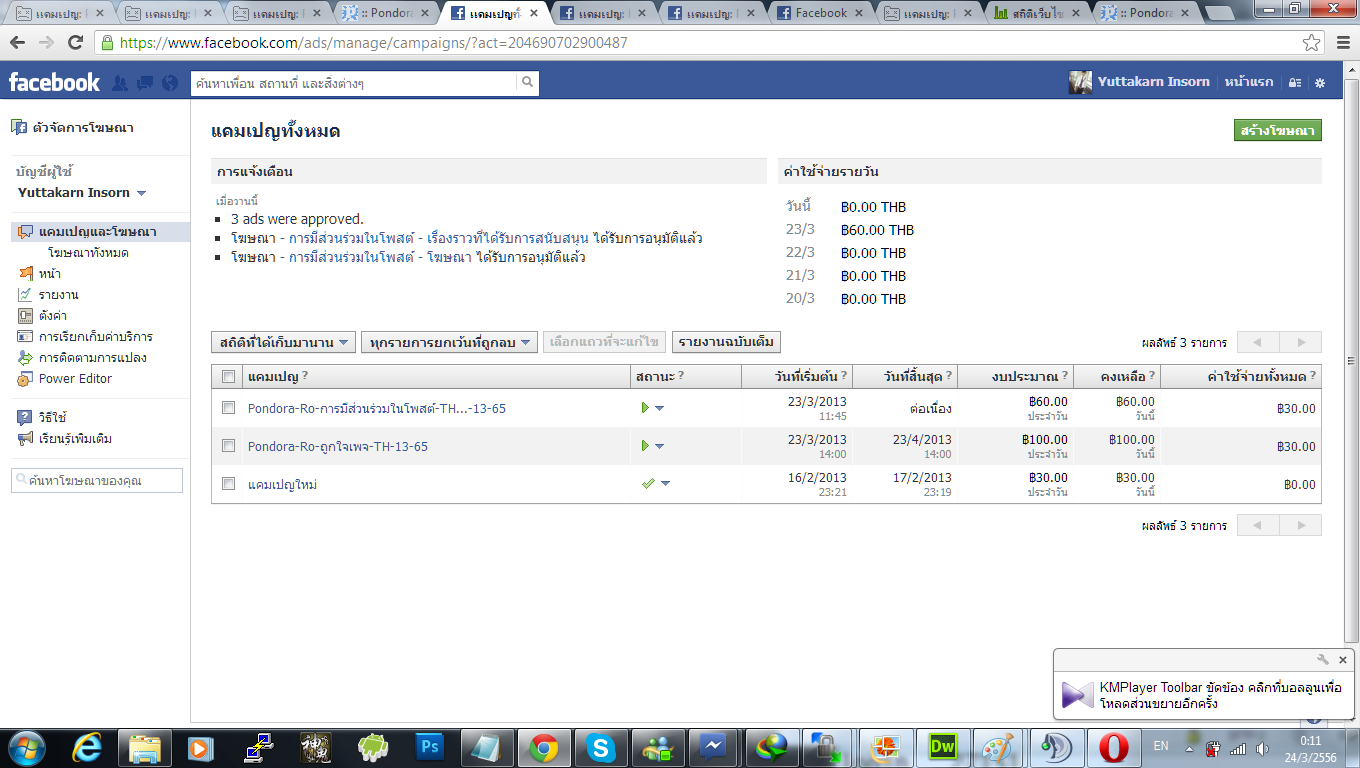Open Facebook friend requests icon

120,83
